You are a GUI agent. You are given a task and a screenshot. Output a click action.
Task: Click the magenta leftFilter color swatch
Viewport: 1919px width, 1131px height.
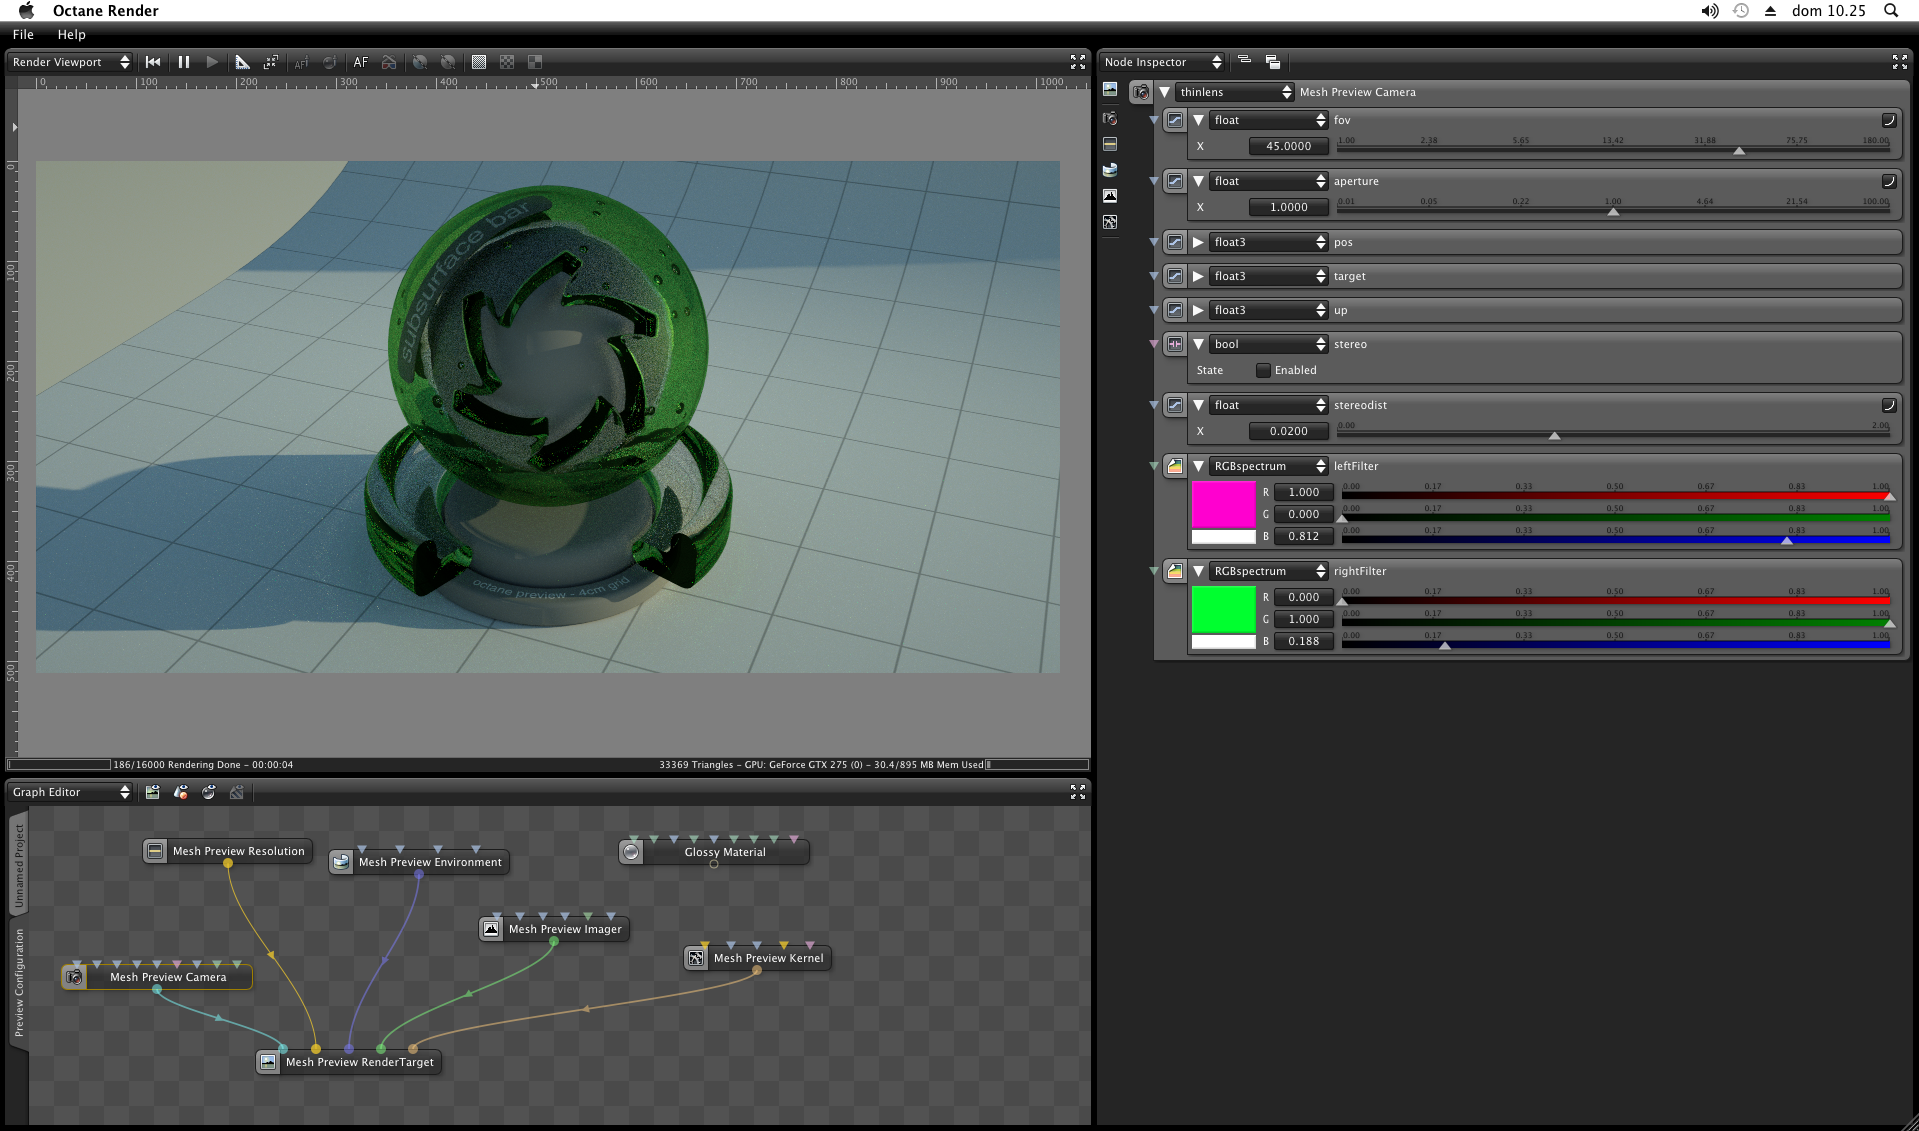(1223, 504)
